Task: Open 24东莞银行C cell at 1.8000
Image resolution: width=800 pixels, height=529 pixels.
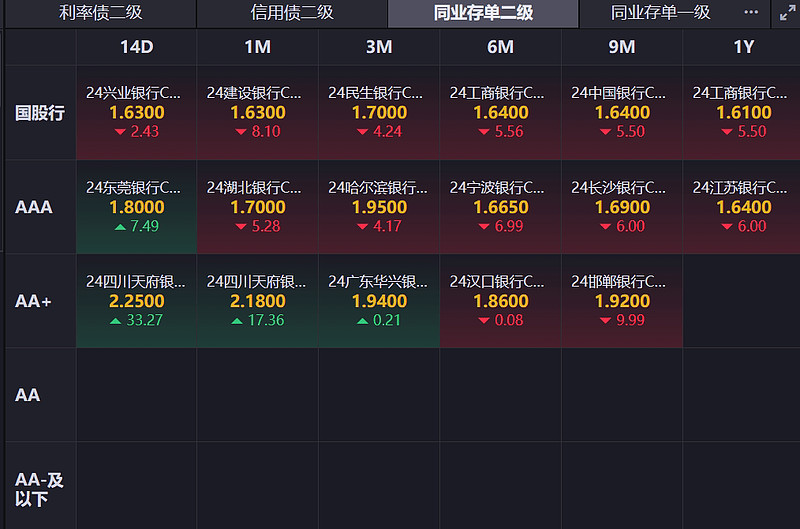Action: 137,207
